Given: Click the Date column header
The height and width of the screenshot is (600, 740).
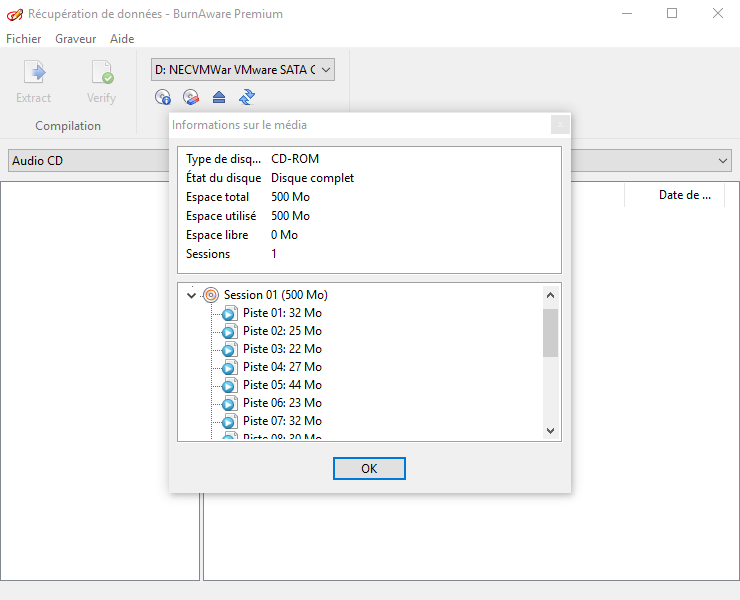Looking at the screenshot, I should (684, 195).
